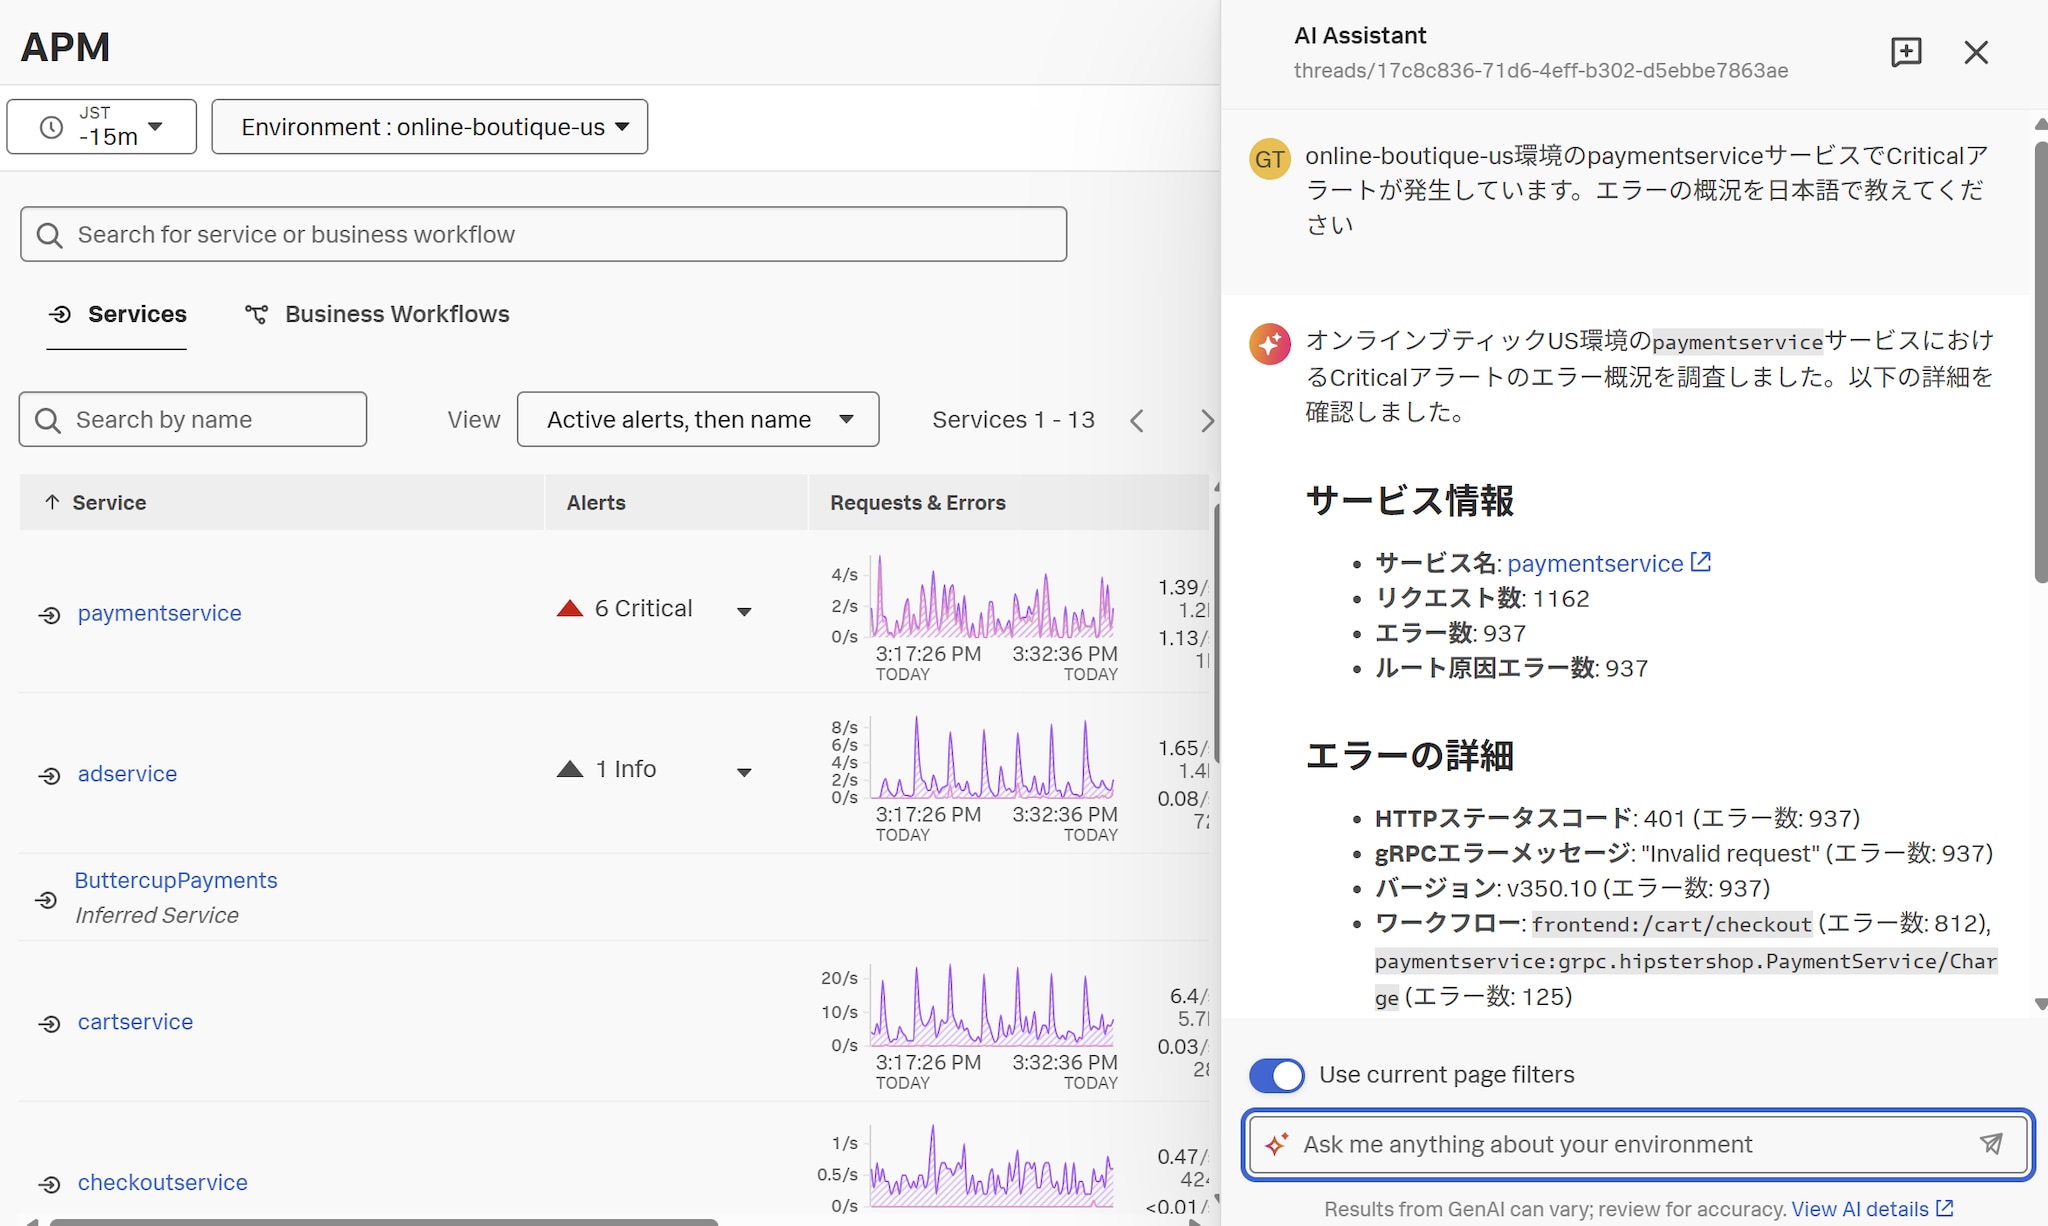
Task: Click the Services 1 - 13 pagination text
Action: pyautogui.click(x=1013, y=420)
